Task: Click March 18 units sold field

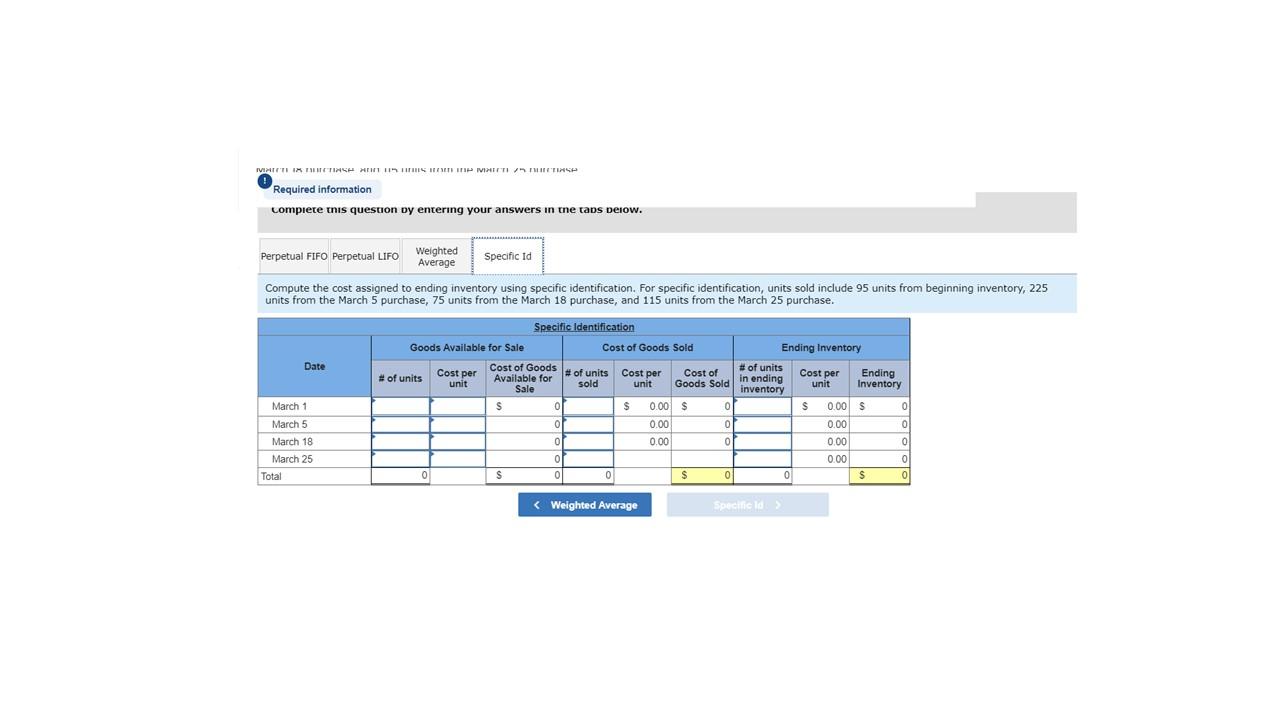Action: 588,441
